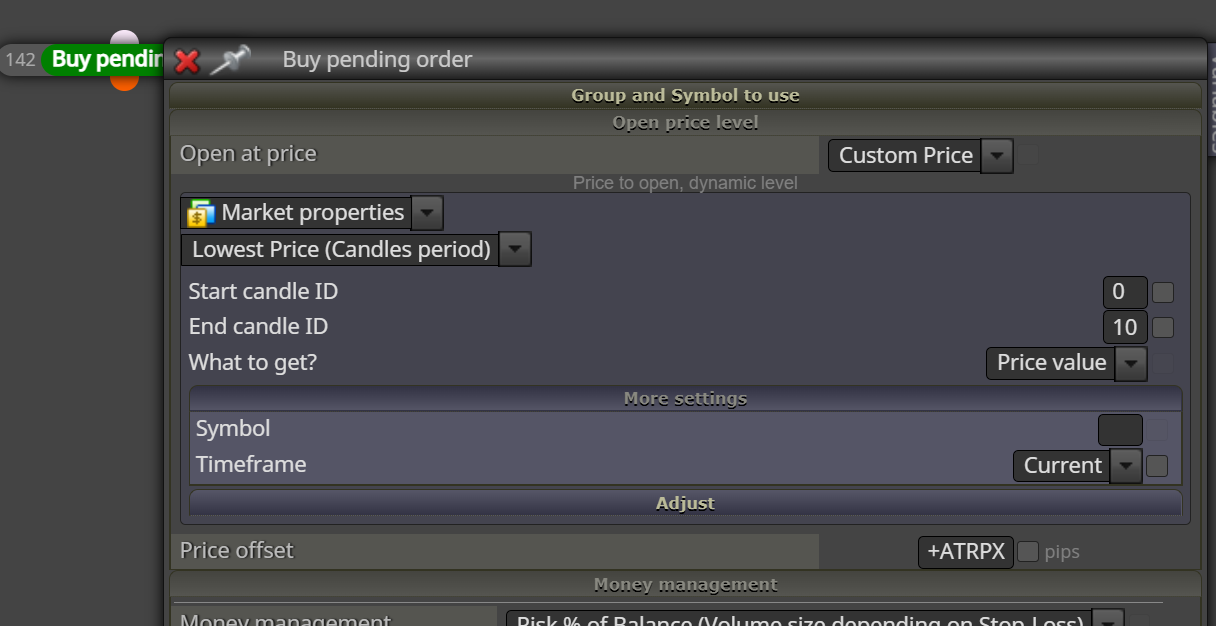
Task: Toggle the pips checkbox
Action: click(1028, 551)
